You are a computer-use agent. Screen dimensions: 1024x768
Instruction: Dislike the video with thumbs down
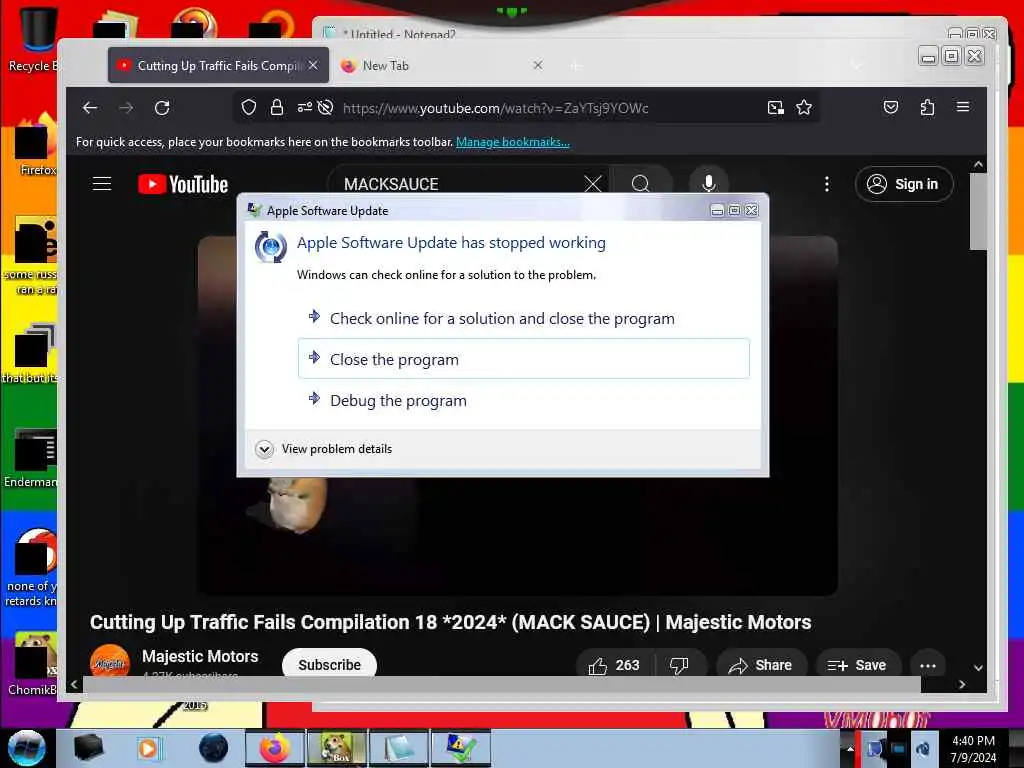tap(679, 665)
